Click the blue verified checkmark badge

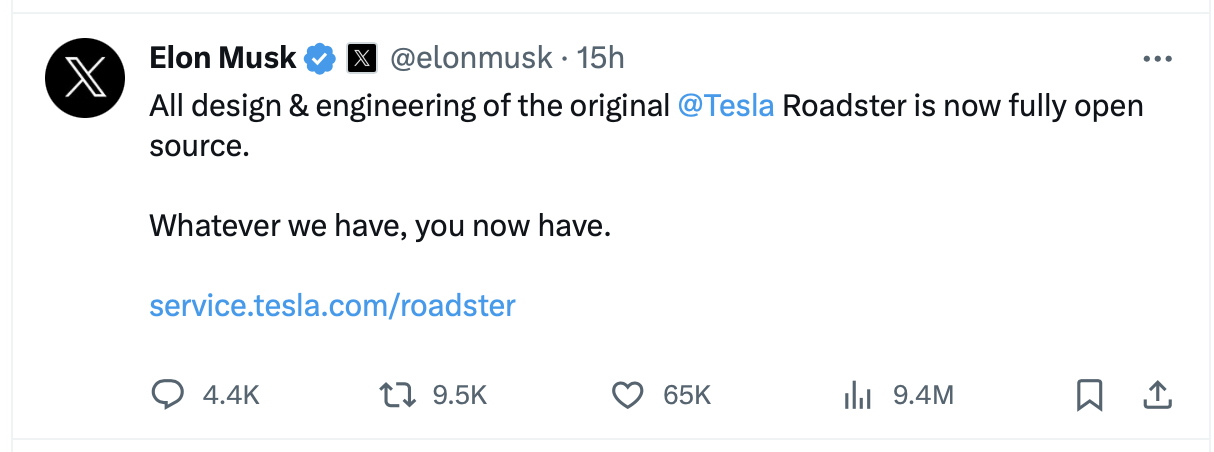pyautogui.click(x=319, y=59)
